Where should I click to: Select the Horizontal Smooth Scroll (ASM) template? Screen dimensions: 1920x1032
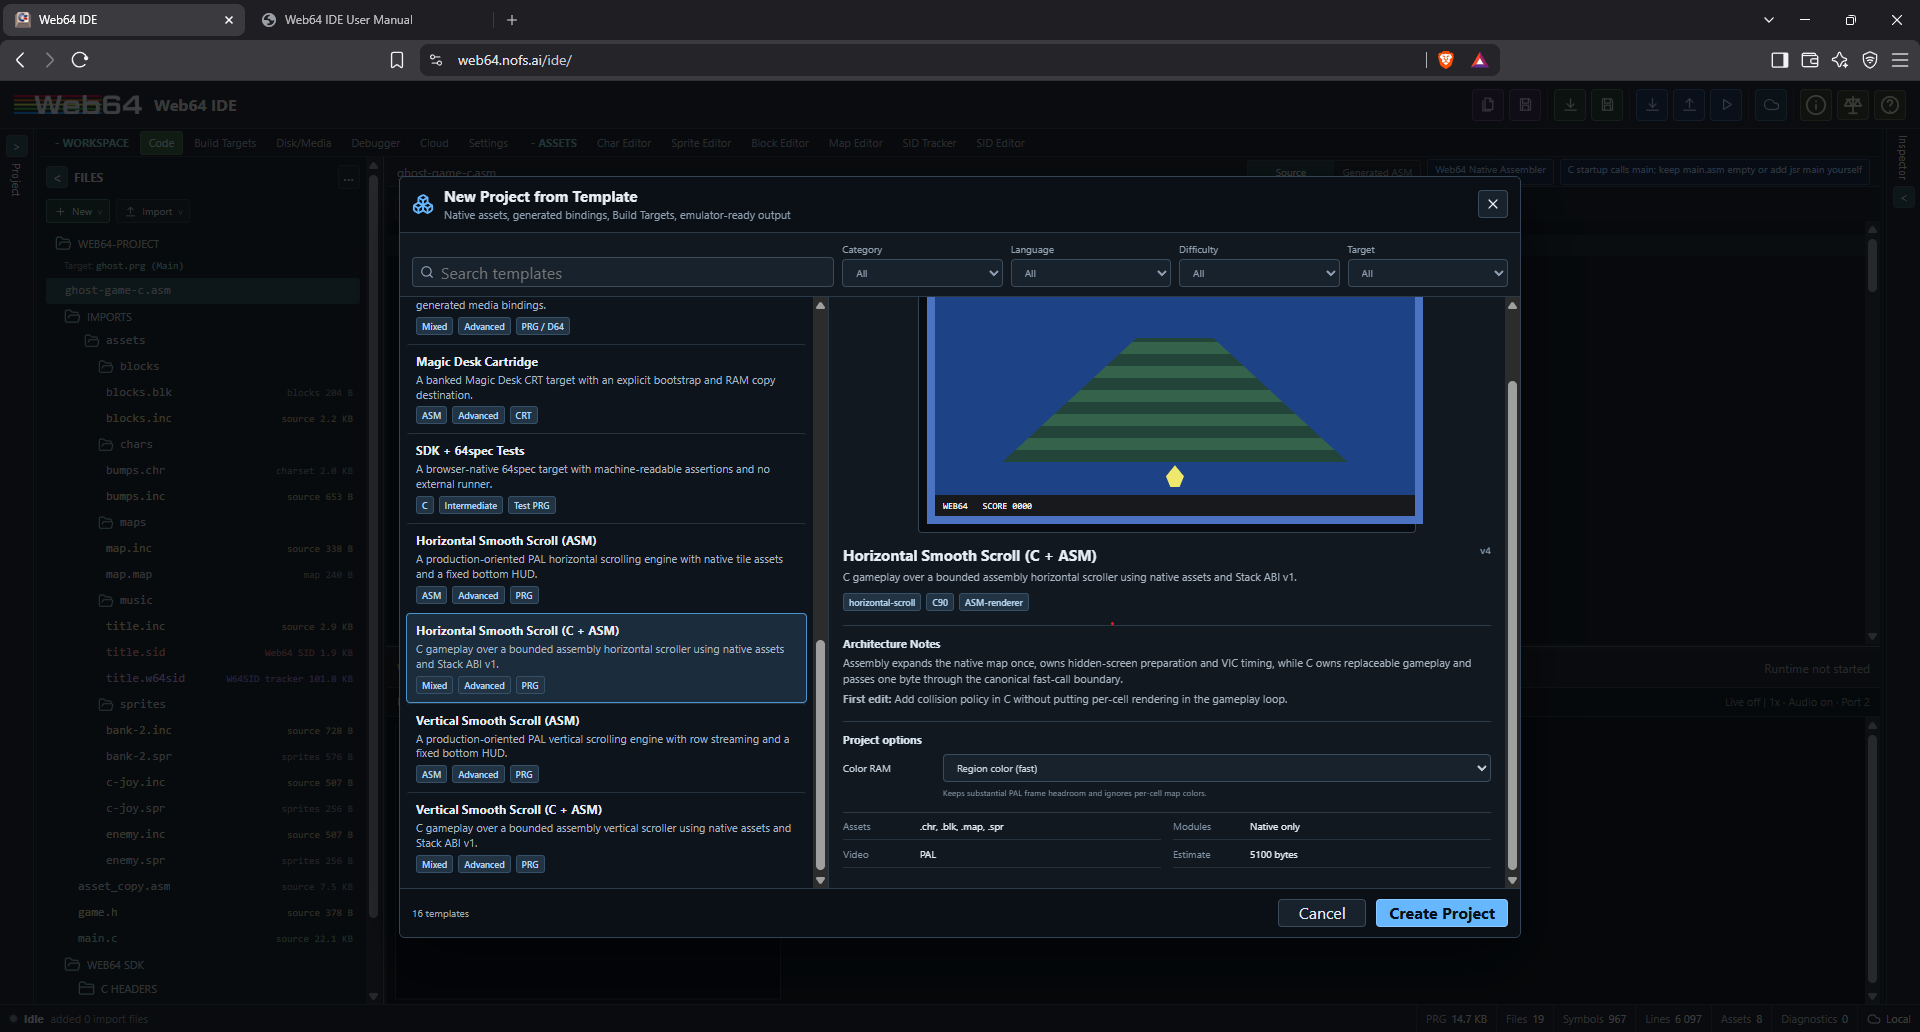[606, 567]
